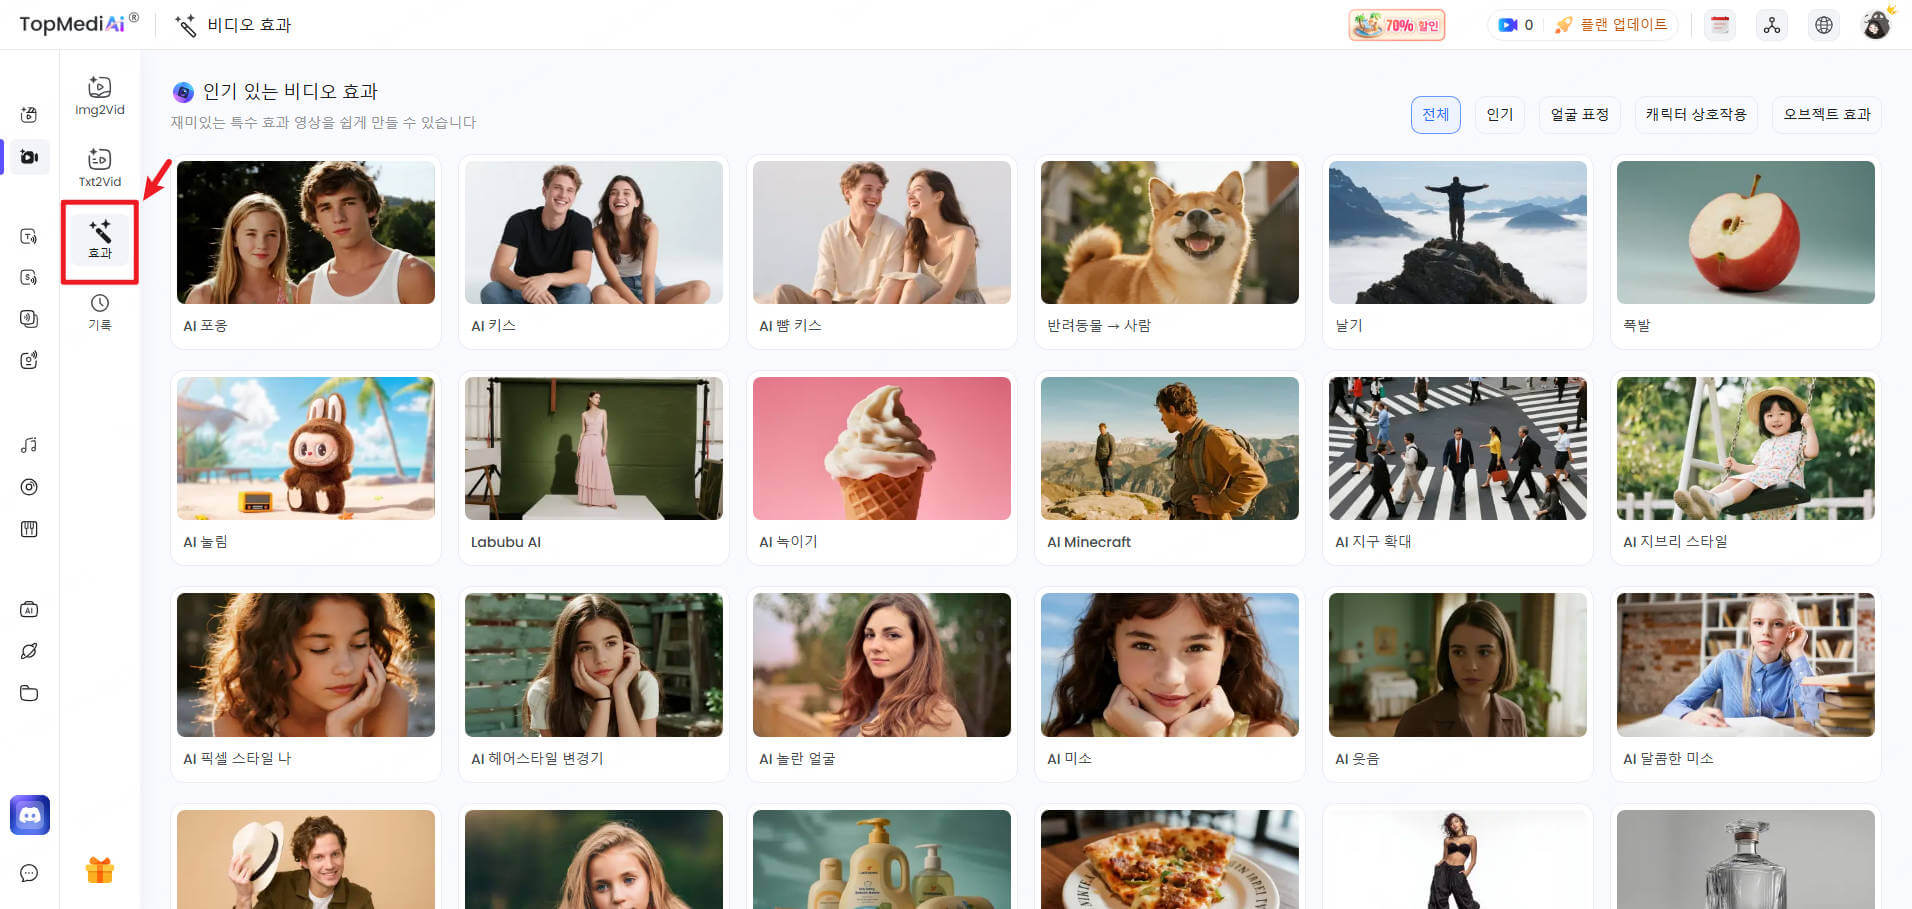This screenshot has height=909, width=1912.
Task: Click the TopMediAi logo
Action: point(79,23)
